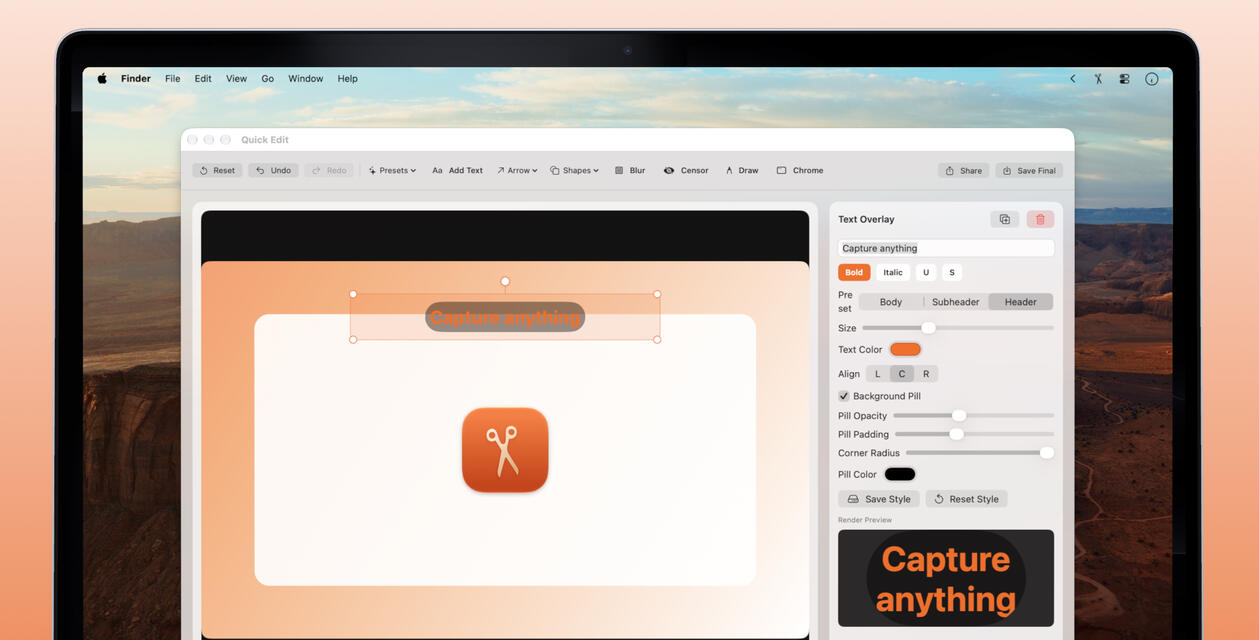
Task: Select the Add Text tool
Action: pos(457,170)
